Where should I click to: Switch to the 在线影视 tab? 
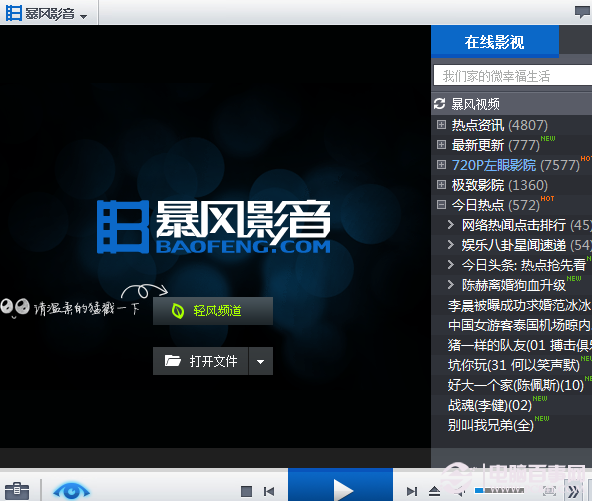[x=495, y=42]
